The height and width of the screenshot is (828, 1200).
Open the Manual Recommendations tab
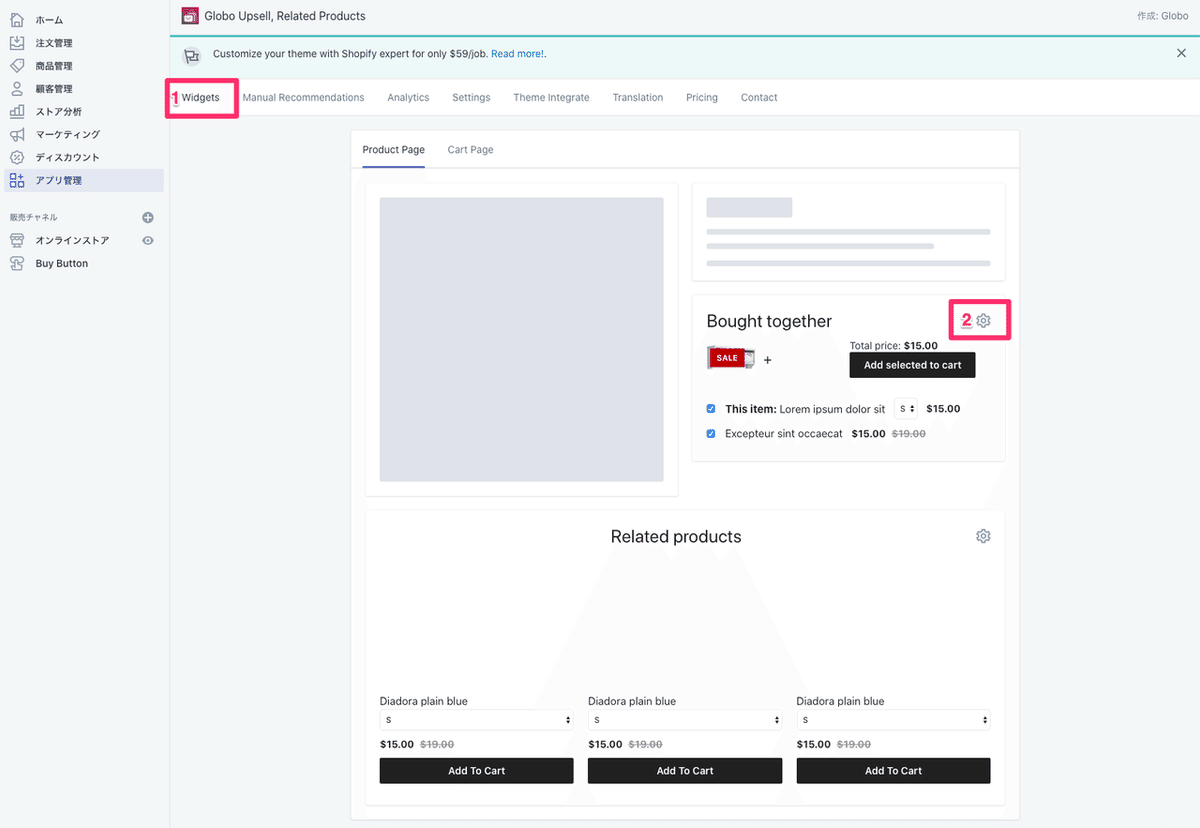coord(303,98)
